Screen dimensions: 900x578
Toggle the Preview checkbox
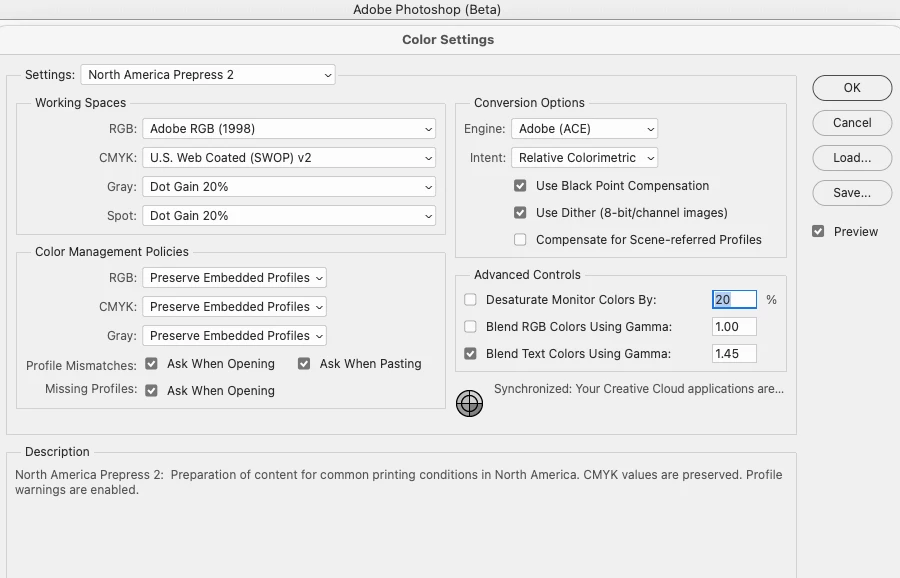tap(818, 231)
